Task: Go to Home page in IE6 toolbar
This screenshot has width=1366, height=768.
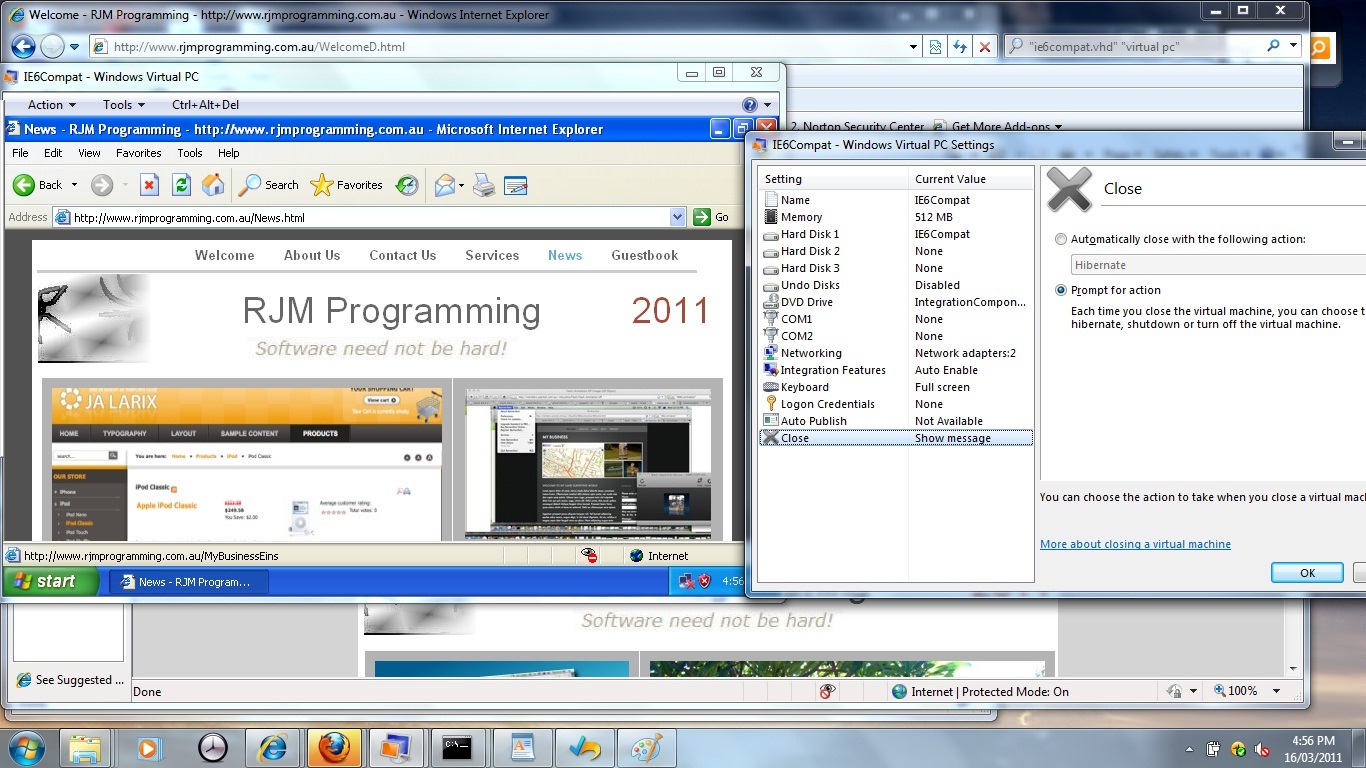Action: click(x=213, y=185)
